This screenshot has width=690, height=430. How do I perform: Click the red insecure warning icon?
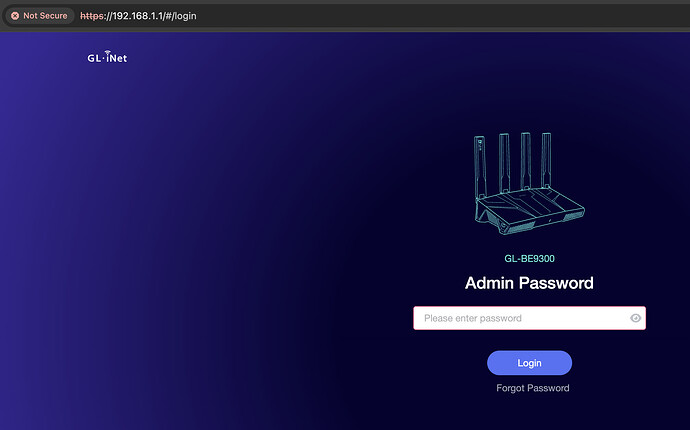click(15, 16)
